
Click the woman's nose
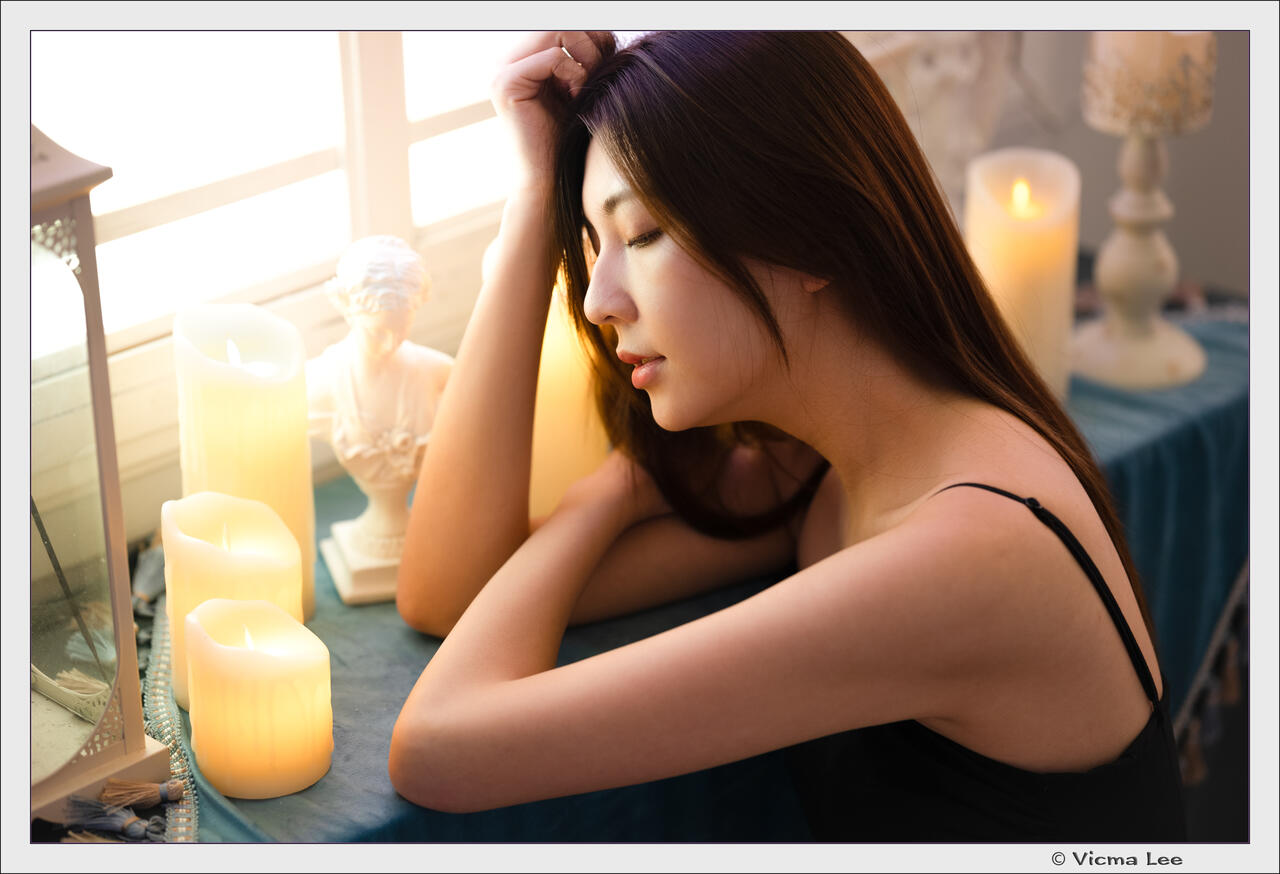600,300
